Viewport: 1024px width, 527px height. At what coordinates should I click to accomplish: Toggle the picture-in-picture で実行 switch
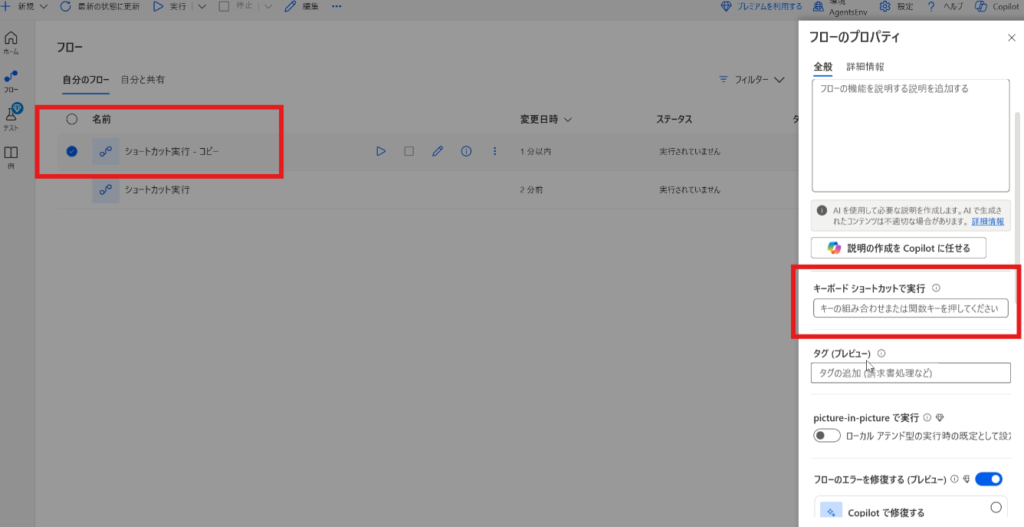827,436
